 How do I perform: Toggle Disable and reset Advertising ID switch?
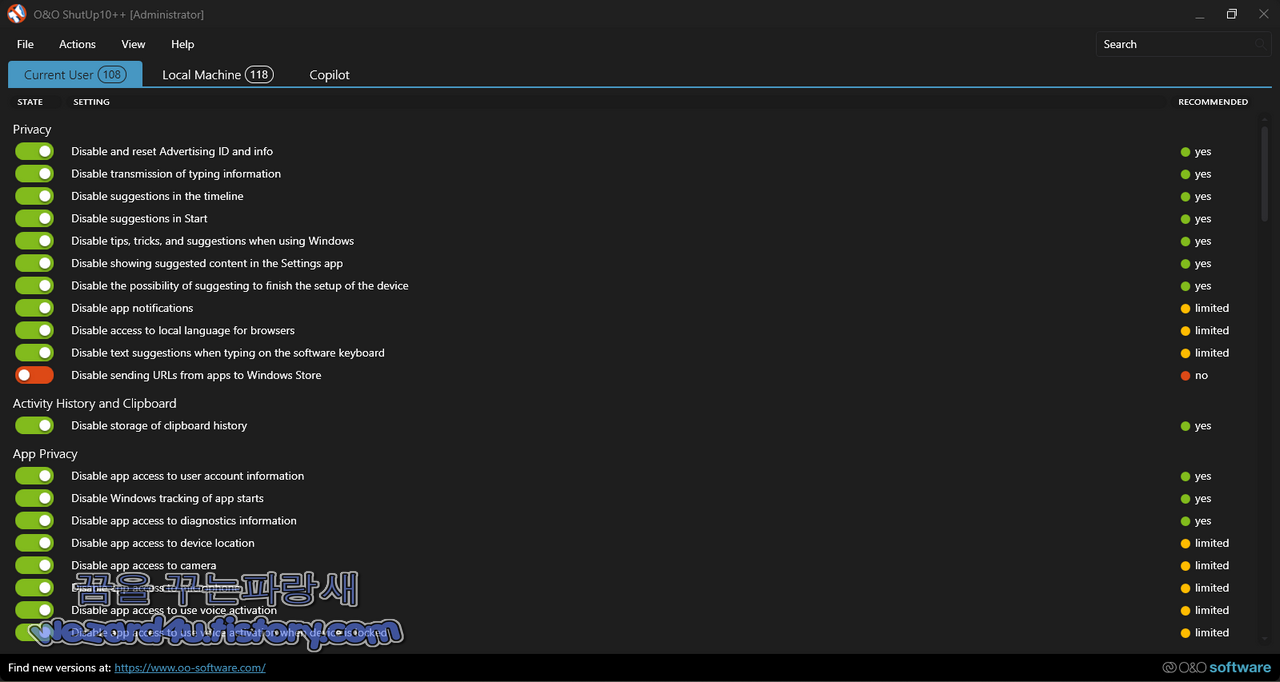(34, 151)
